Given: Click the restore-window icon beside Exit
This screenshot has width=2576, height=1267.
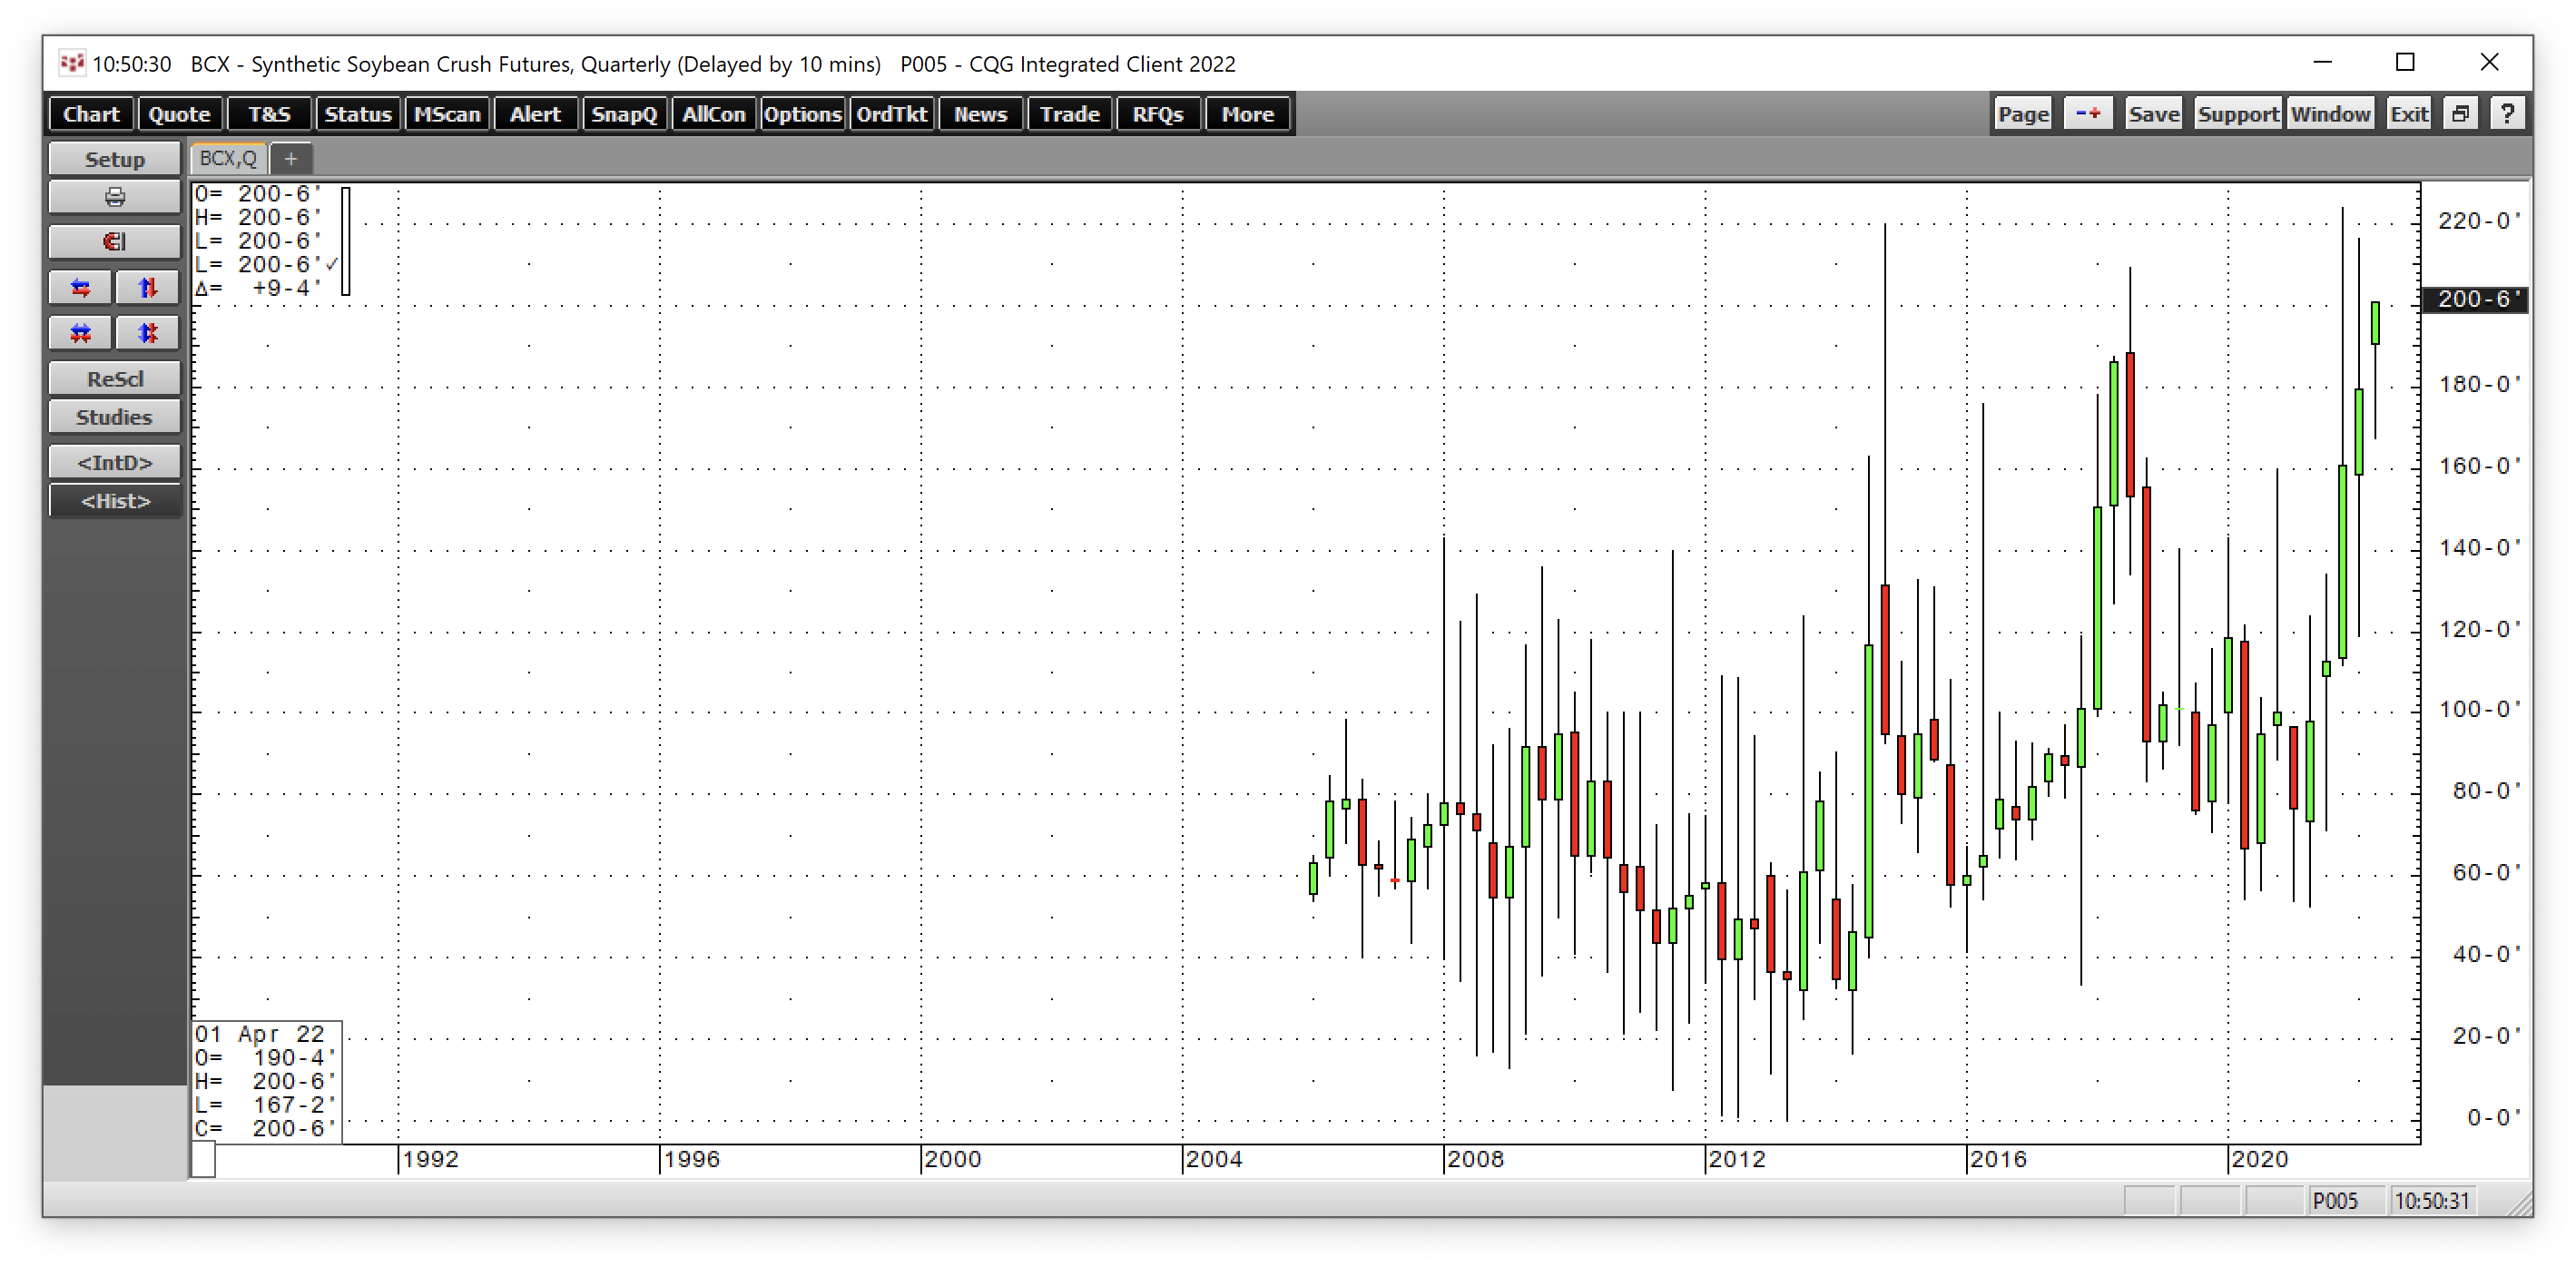Looking at the screenshot, I should 2461,114.
